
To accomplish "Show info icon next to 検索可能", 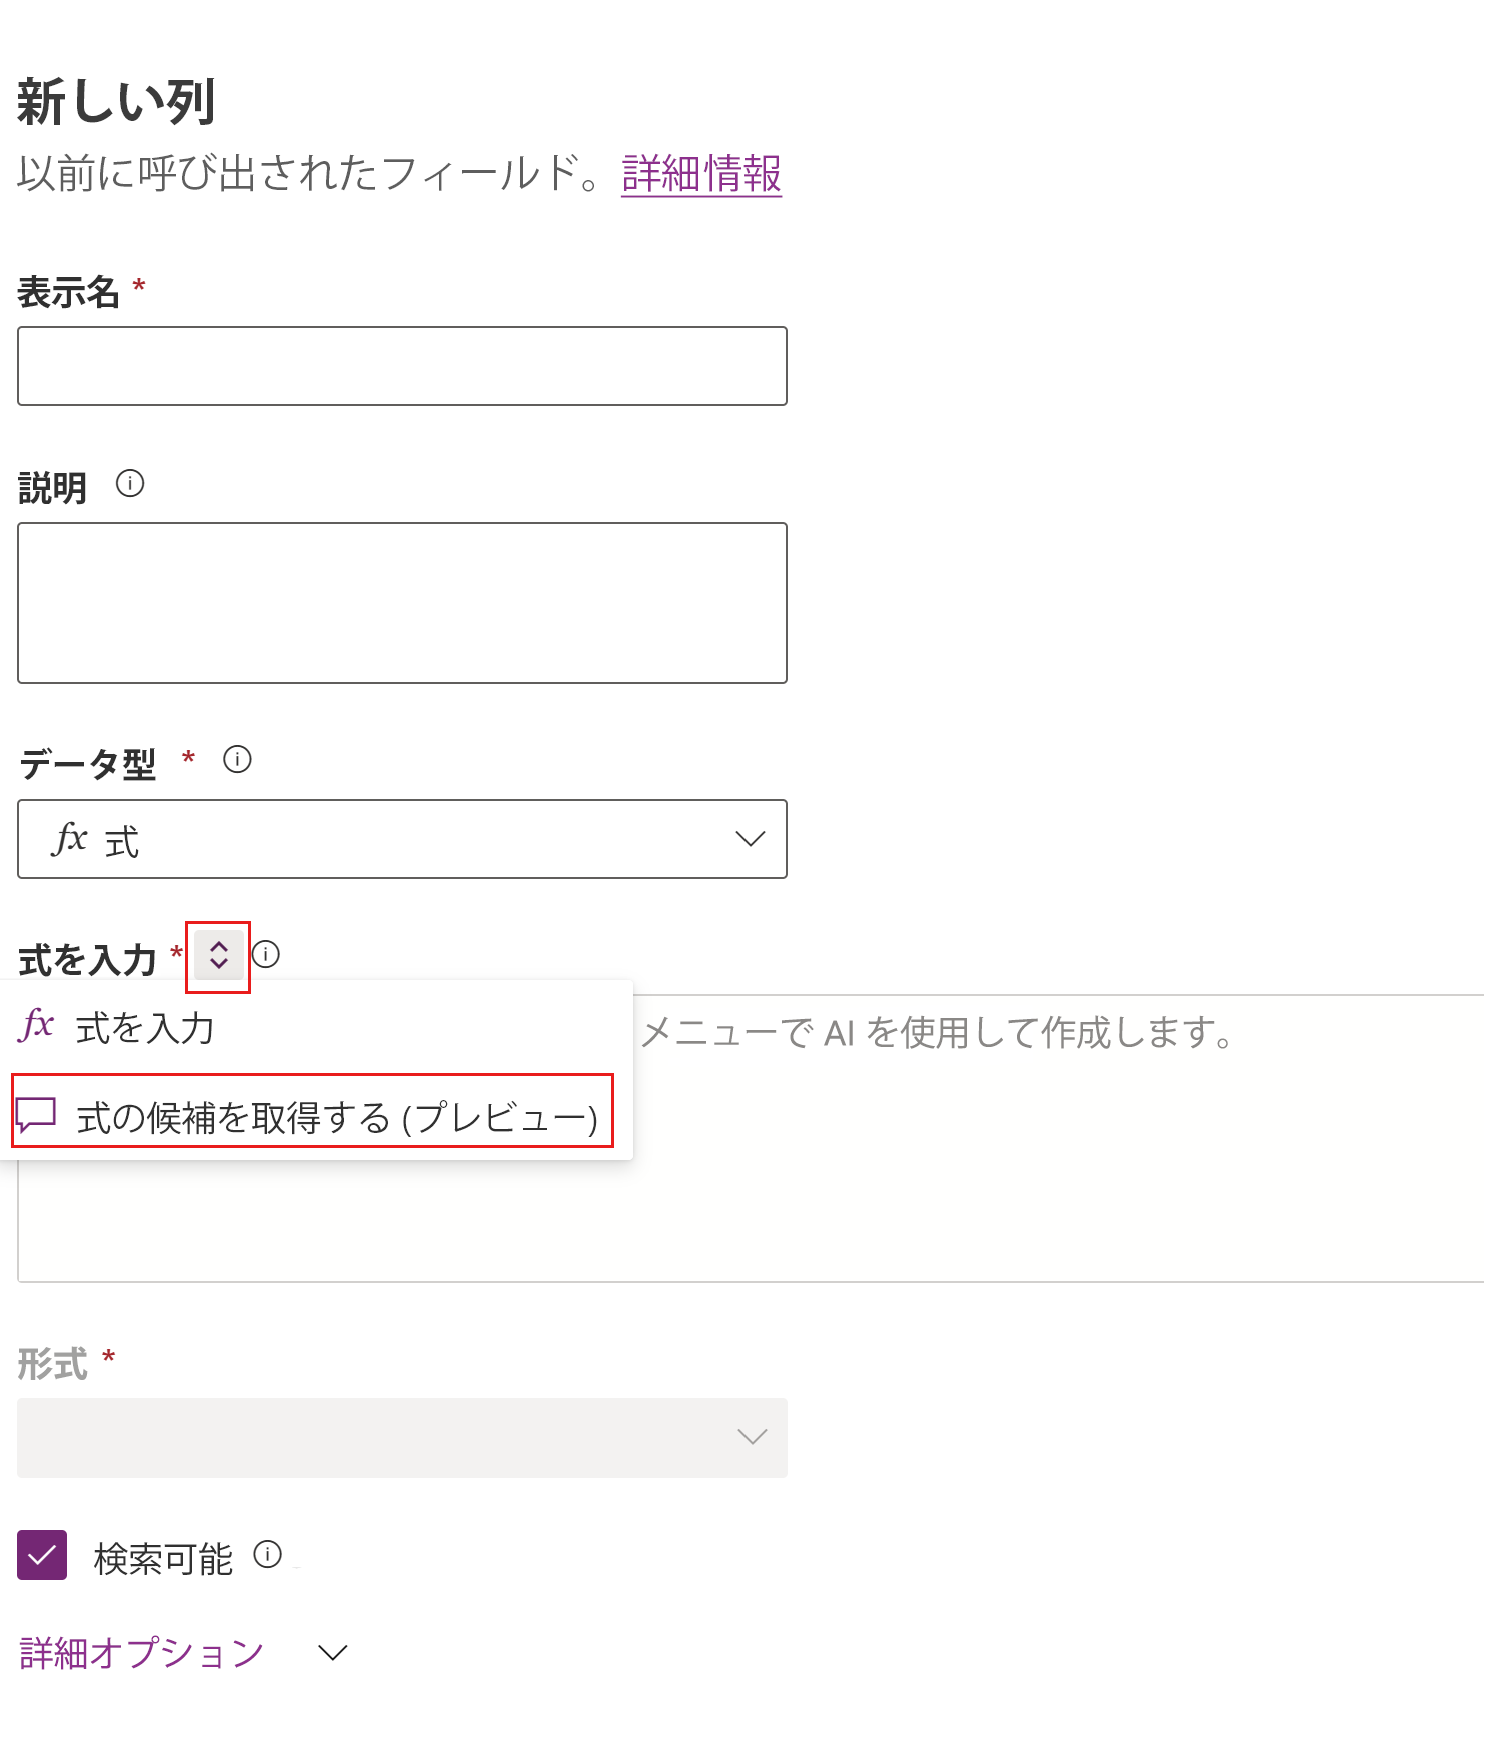I will [x=268, y=1554].
